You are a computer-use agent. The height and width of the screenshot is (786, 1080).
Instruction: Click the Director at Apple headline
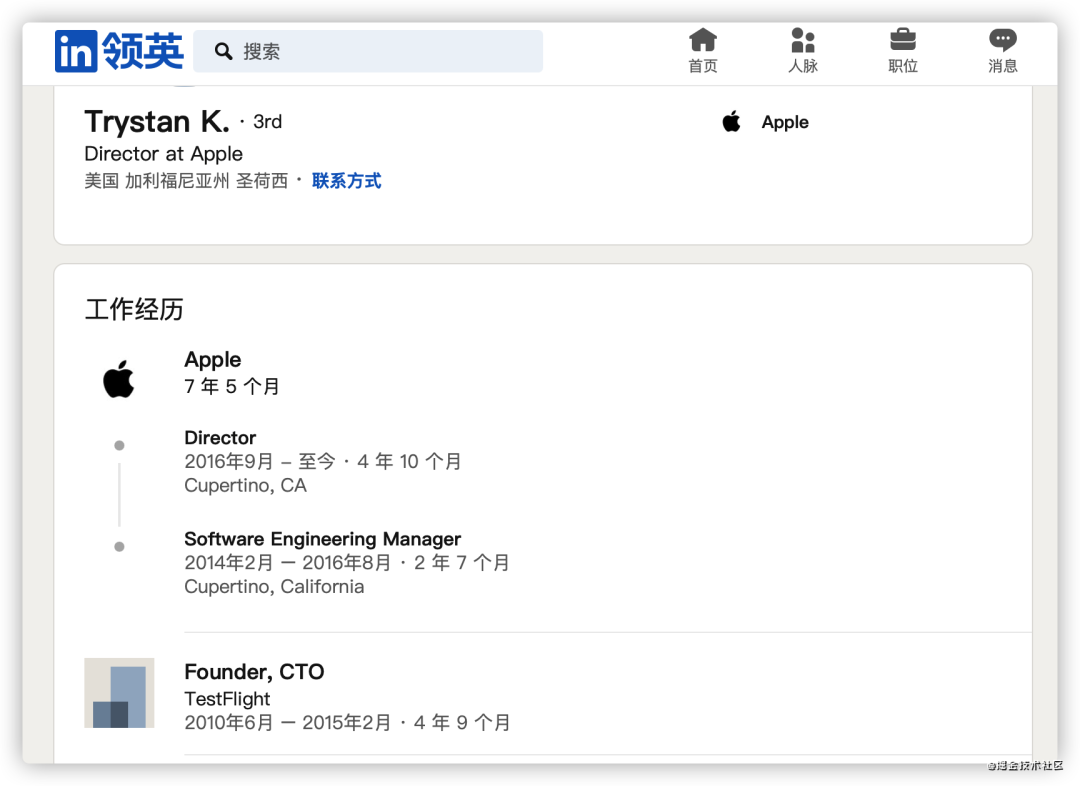tap(163, 154)
